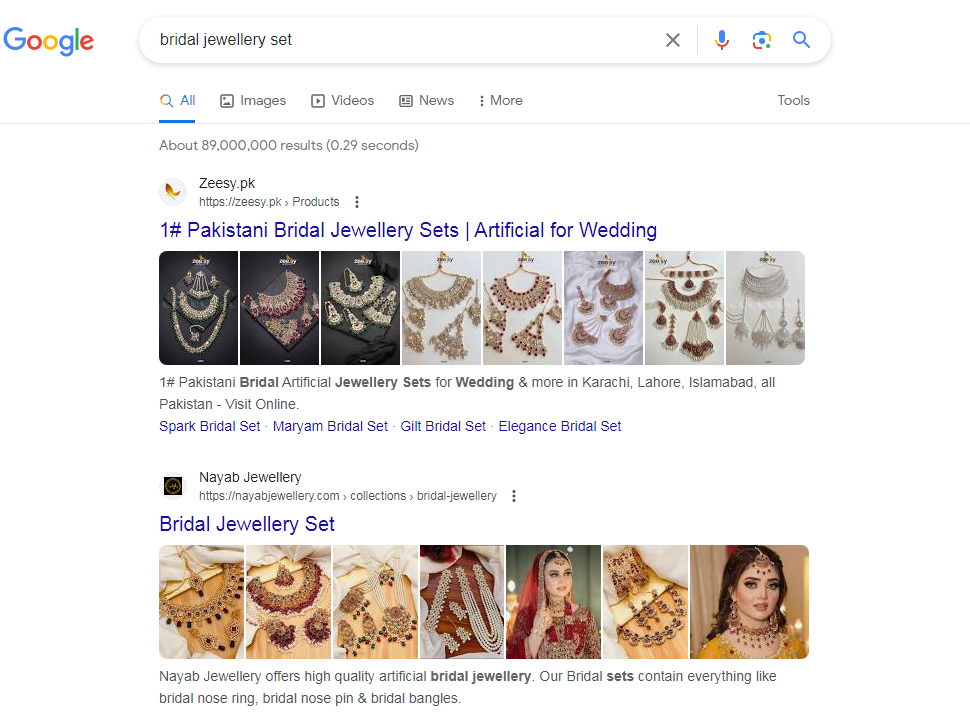
Task: Open the Pakistani Bridal Jewellery Sets result
Action: pyautogui.click(x=408, y=231)
